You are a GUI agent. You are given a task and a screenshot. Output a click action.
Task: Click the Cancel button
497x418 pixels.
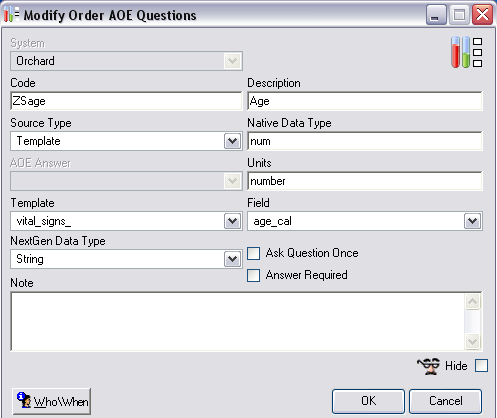(446, 401)
